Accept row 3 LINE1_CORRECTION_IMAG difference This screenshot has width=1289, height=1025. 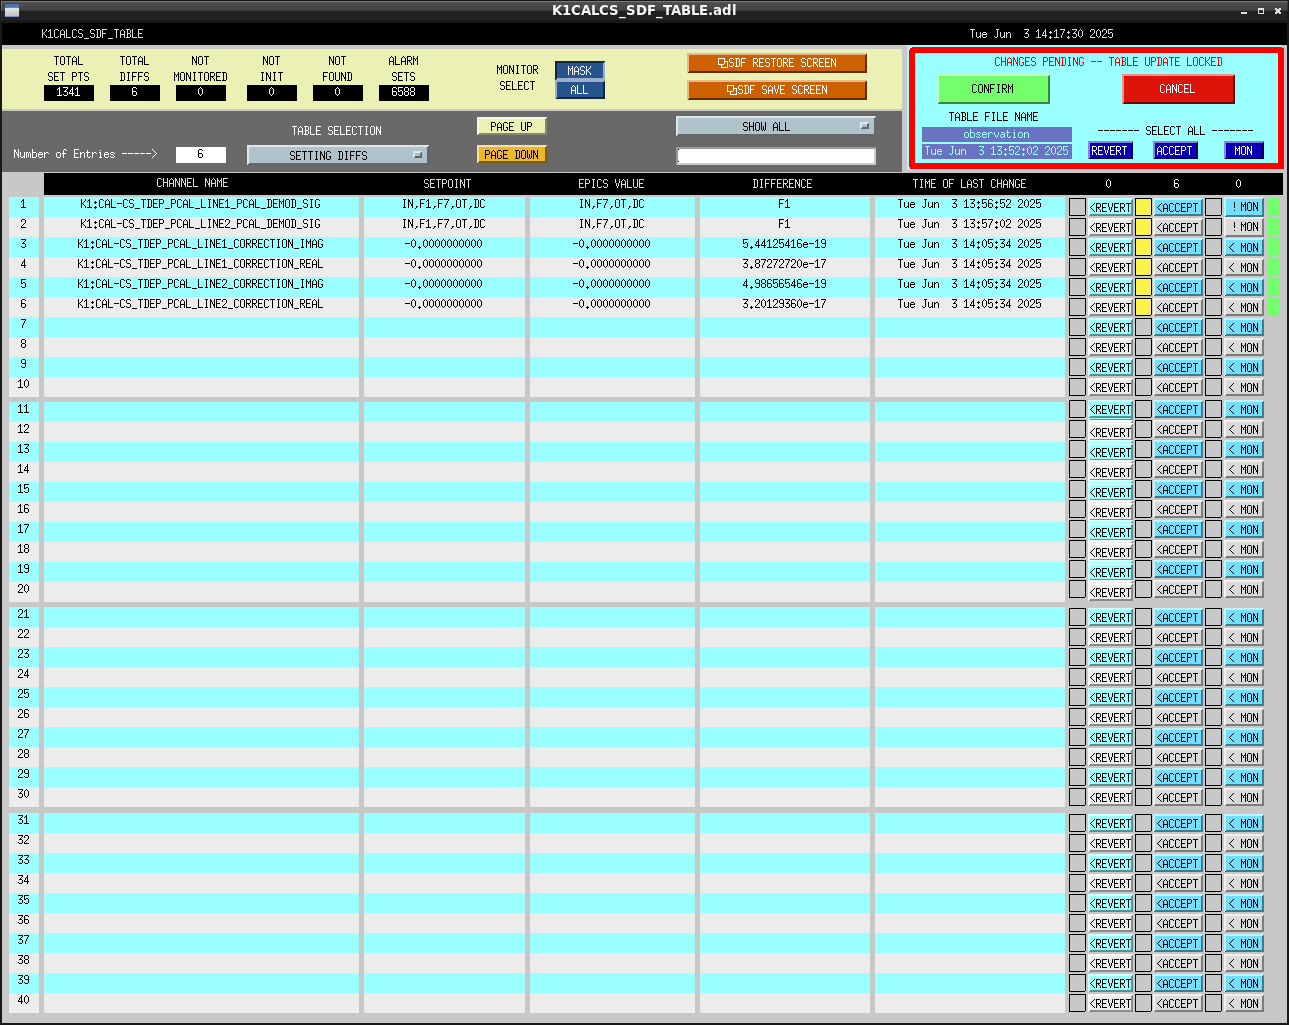tap(1178, 248)
